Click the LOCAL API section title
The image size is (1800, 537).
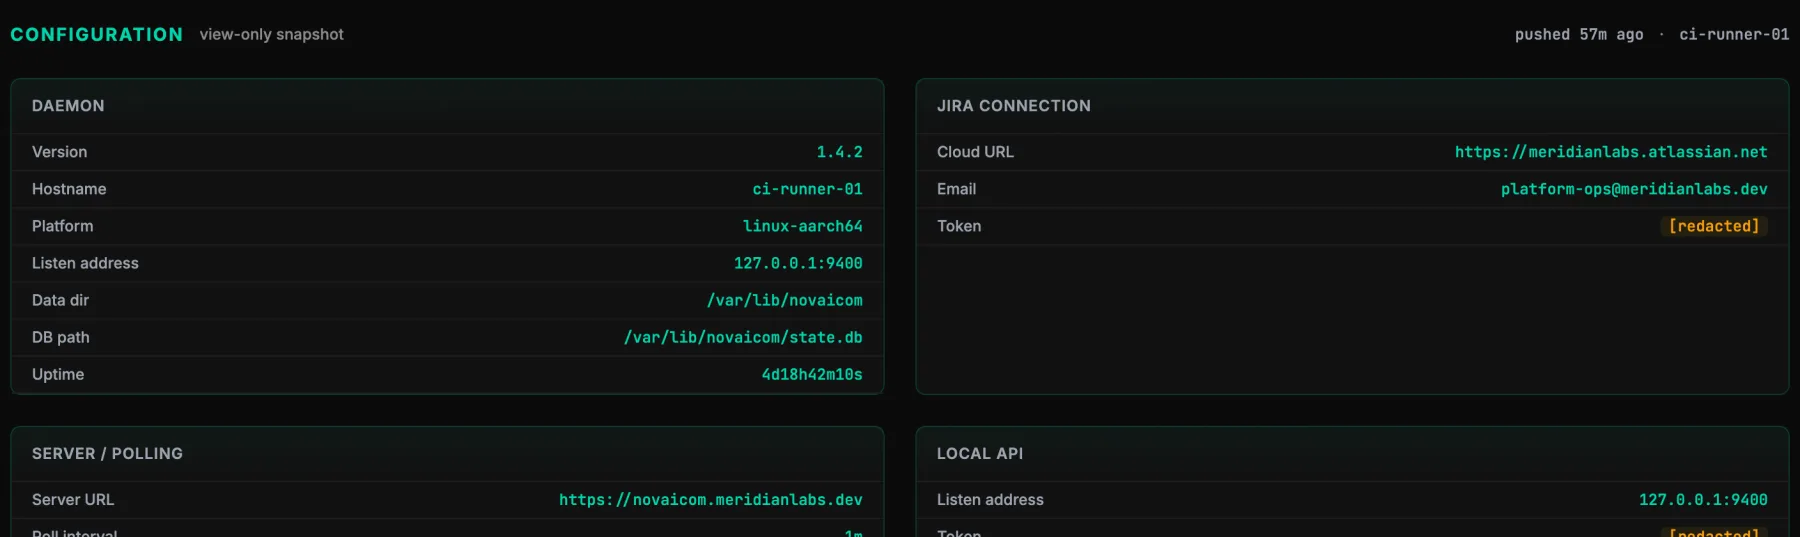tap(980, 454)
